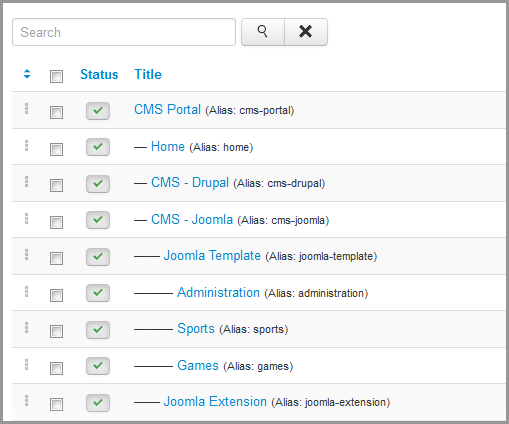Click status checkmark for Joomla Extension

point(98,403)
